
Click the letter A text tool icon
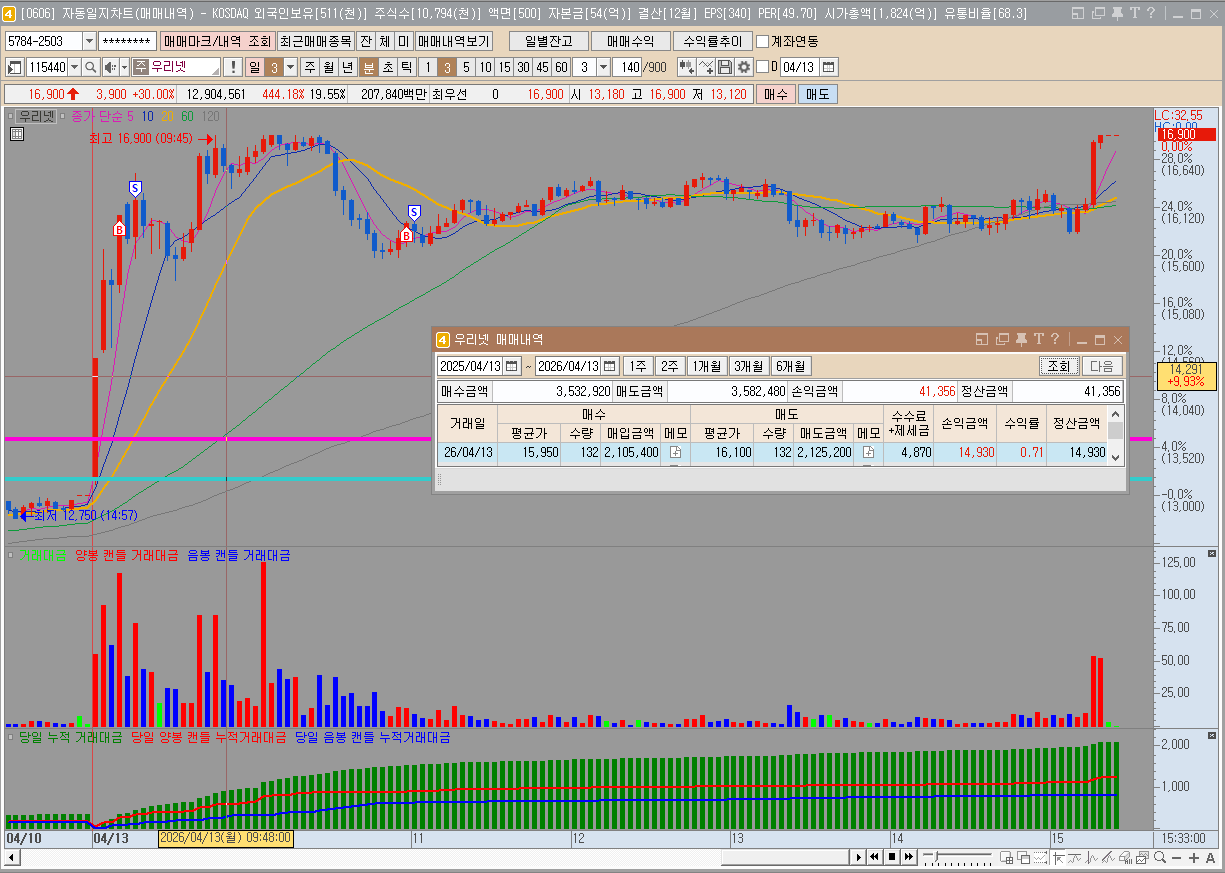[1211, 857]
